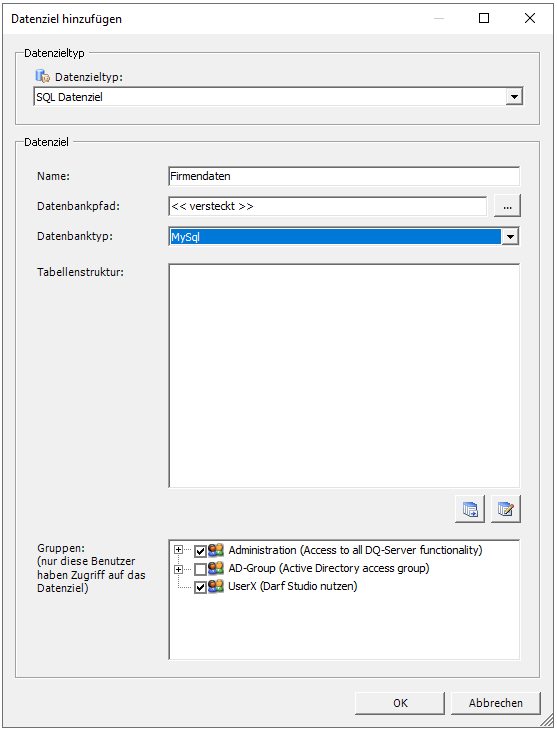Click the Datenbankpfad versteckt field

[x=327, y=206]
